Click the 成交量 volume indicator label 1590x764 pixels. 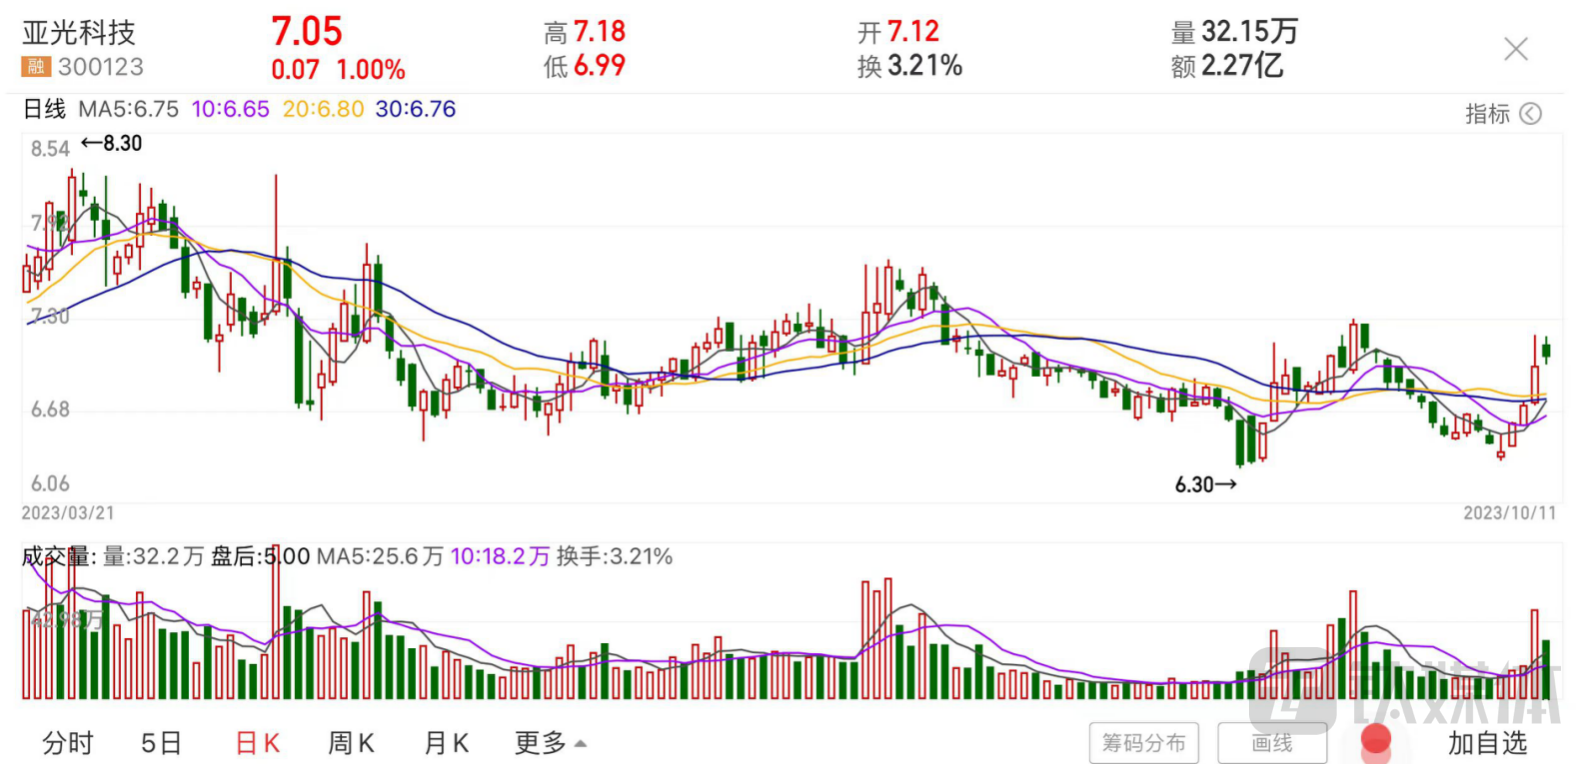[x=56, y=556]
